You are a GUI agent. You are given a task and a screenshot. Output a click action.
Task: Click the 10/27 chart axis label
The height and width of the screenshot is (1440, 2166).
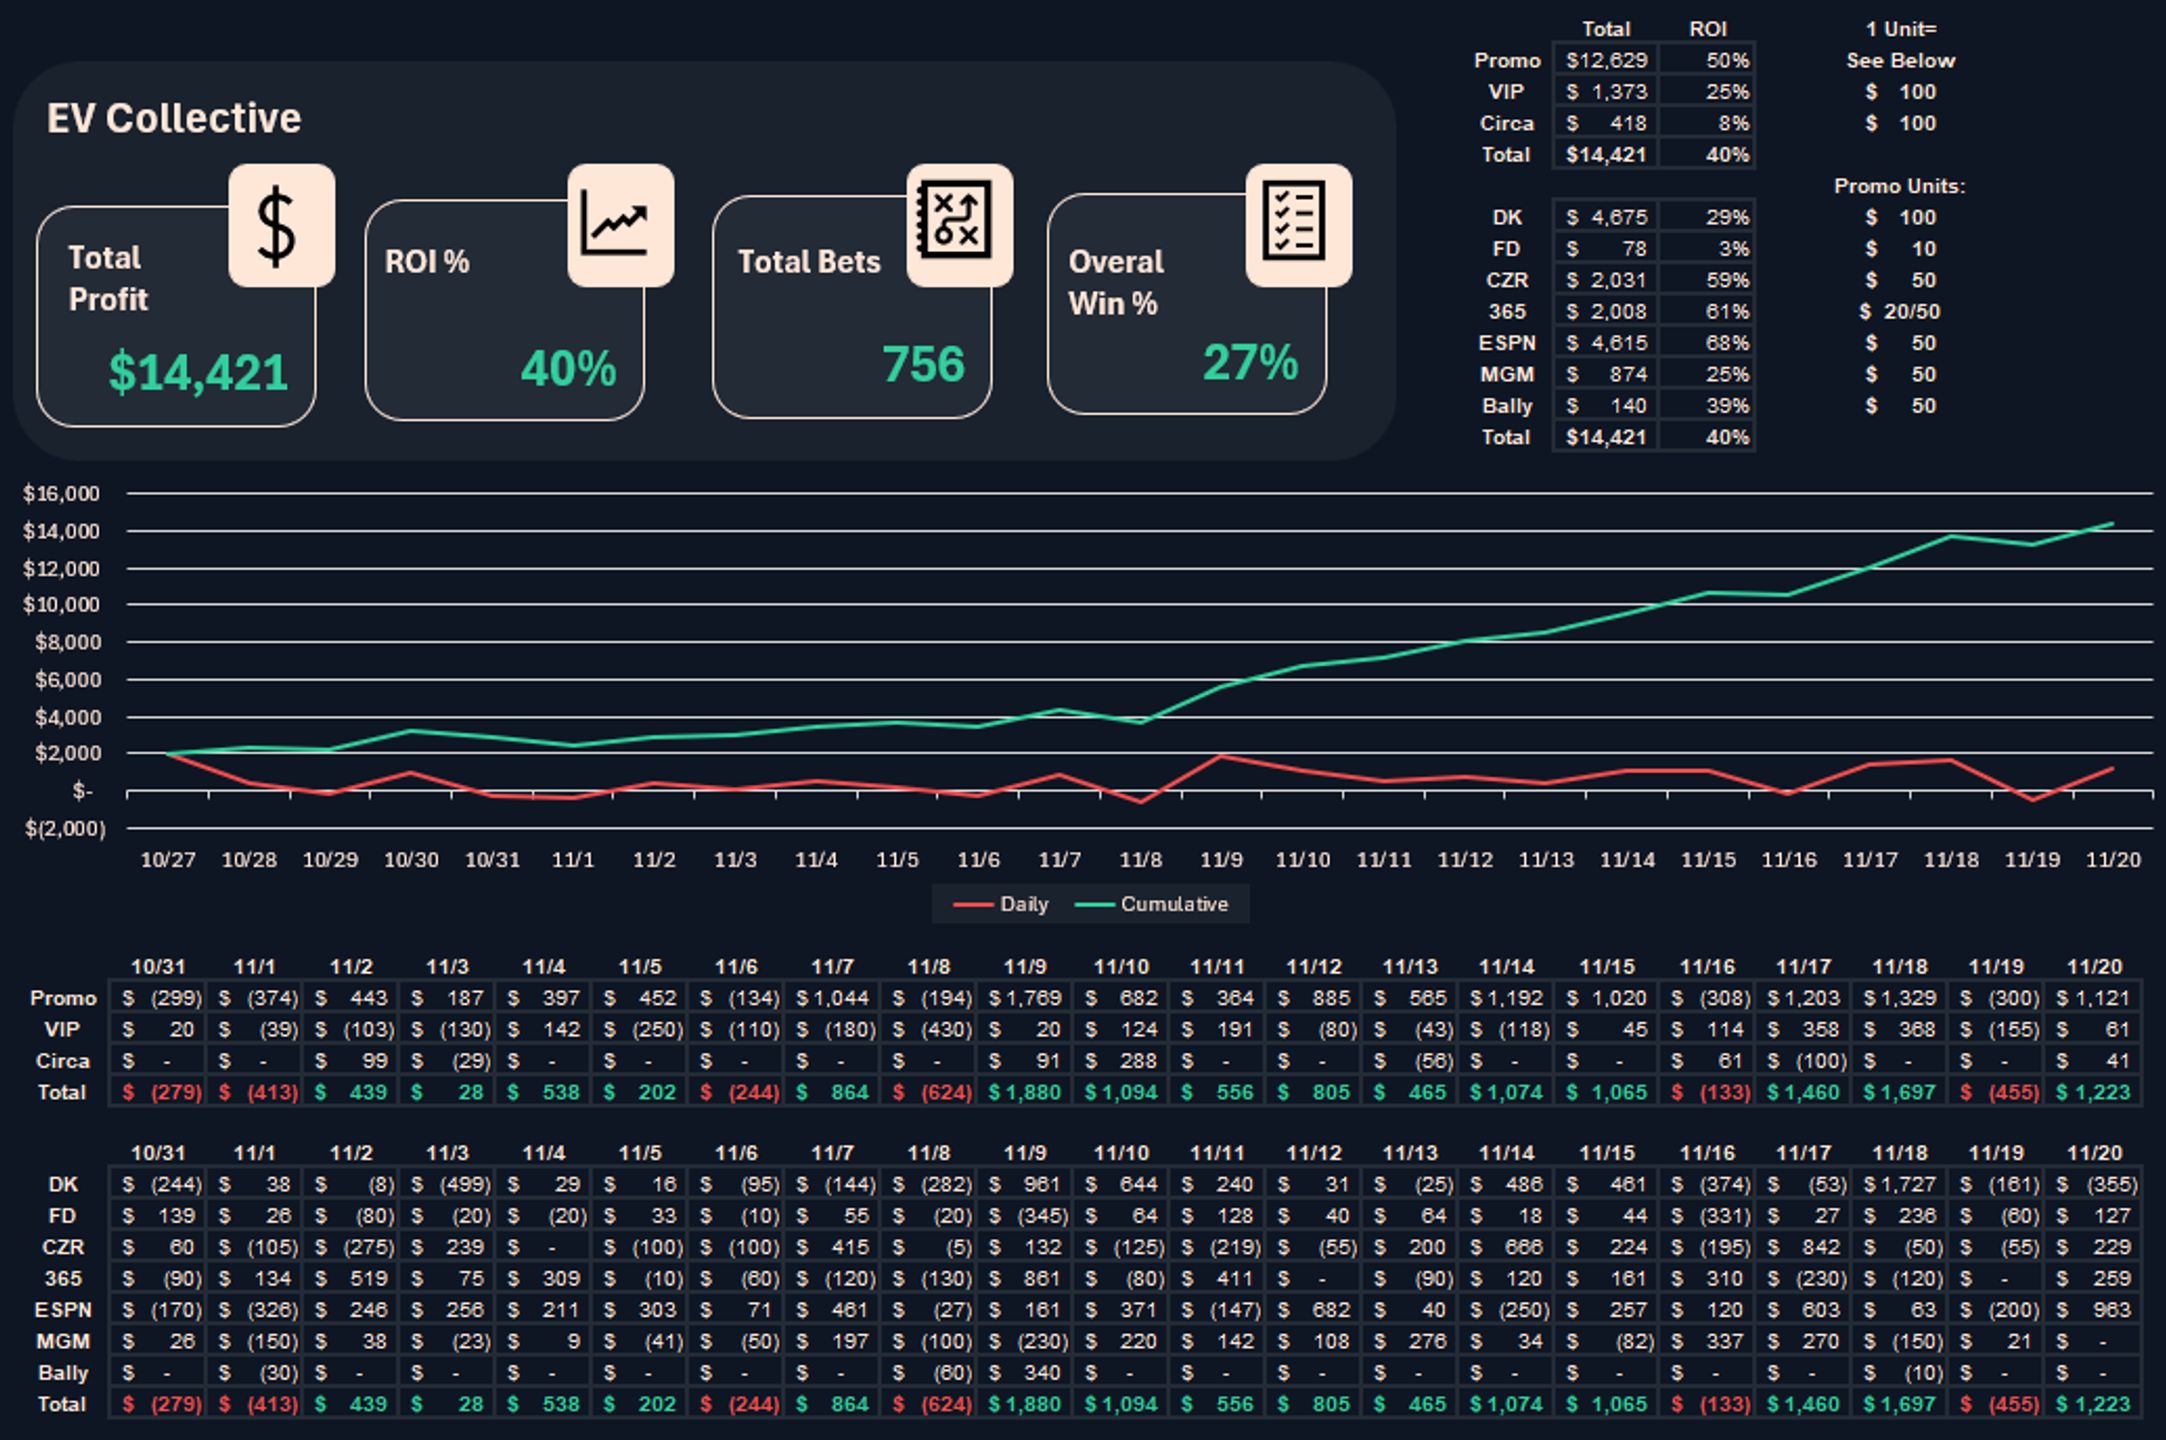(168, 860)
